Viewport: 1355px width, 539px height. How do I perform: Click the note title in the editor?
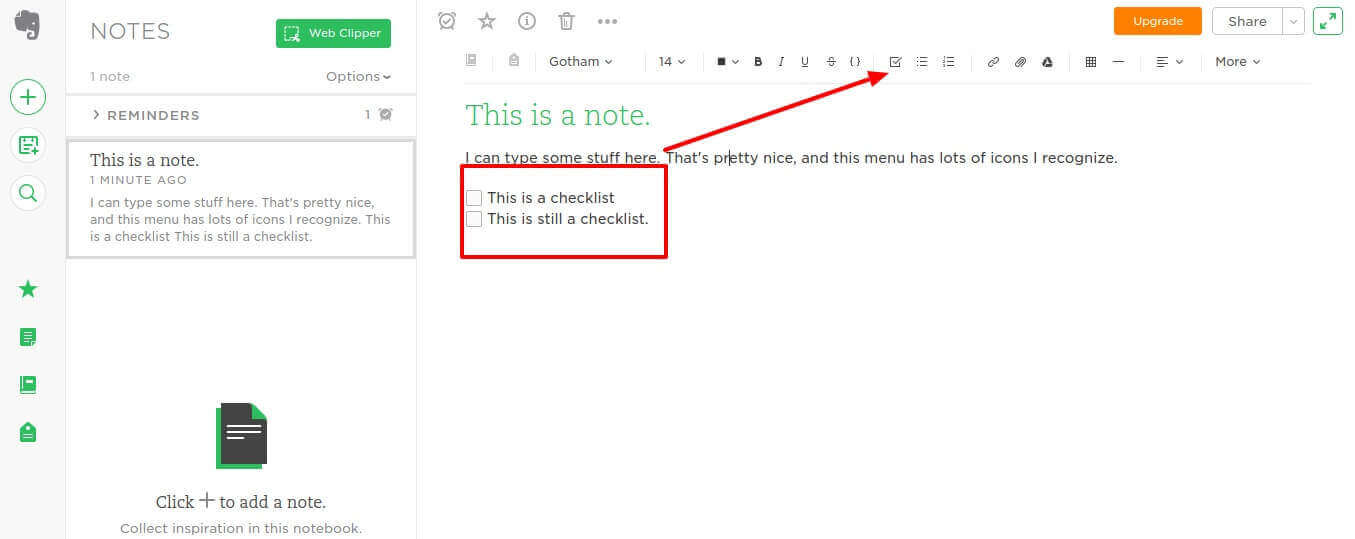[558, 115]
